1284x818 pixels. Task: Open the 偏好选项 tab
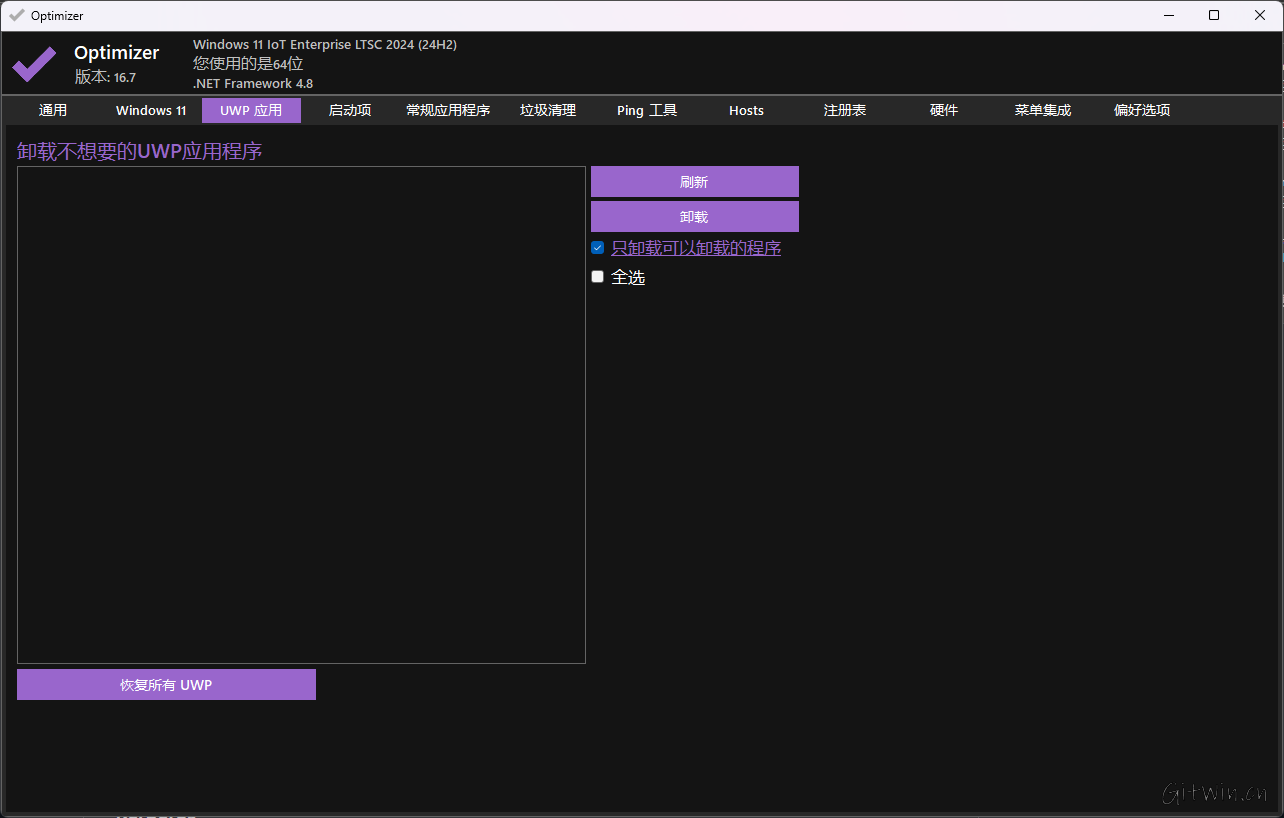[1141, 110]
